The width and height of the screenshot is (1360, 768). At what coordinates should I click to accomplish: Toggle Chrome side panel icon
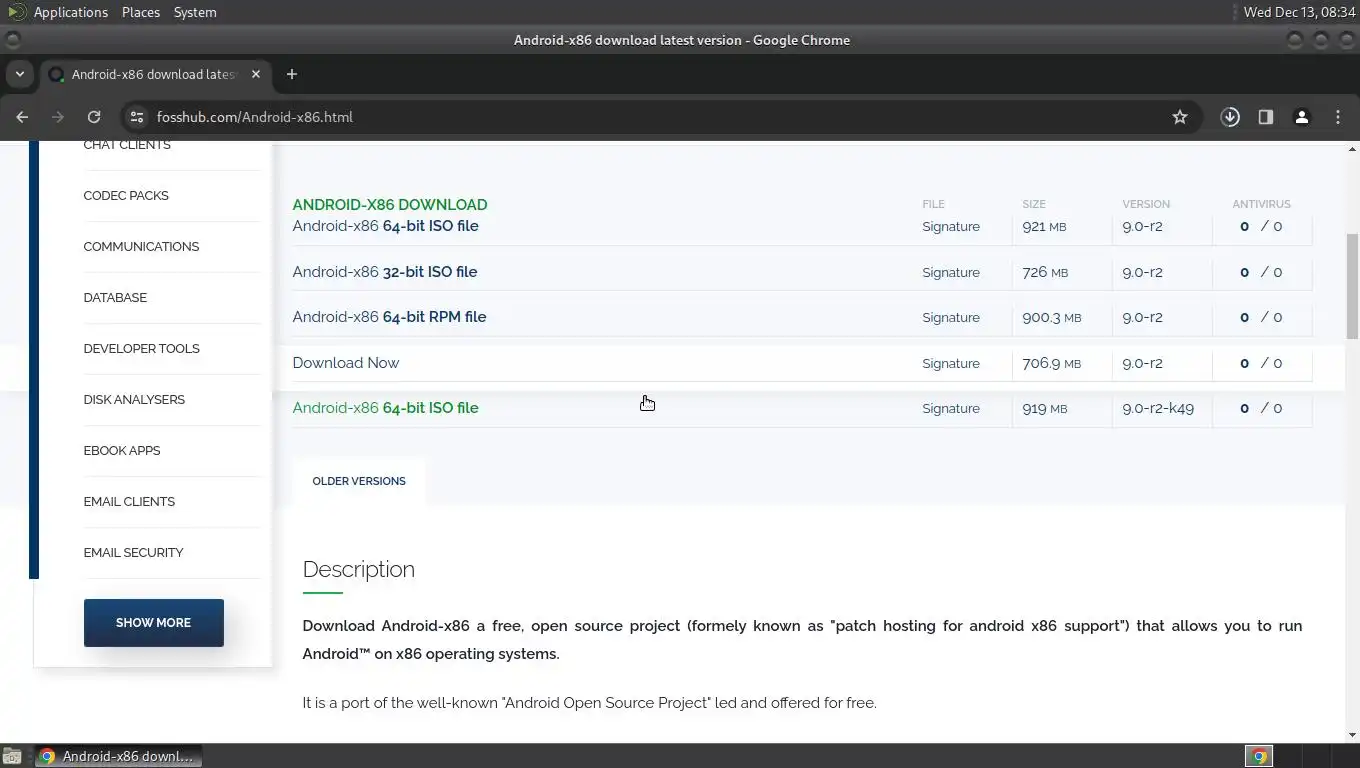point(1266,117)
